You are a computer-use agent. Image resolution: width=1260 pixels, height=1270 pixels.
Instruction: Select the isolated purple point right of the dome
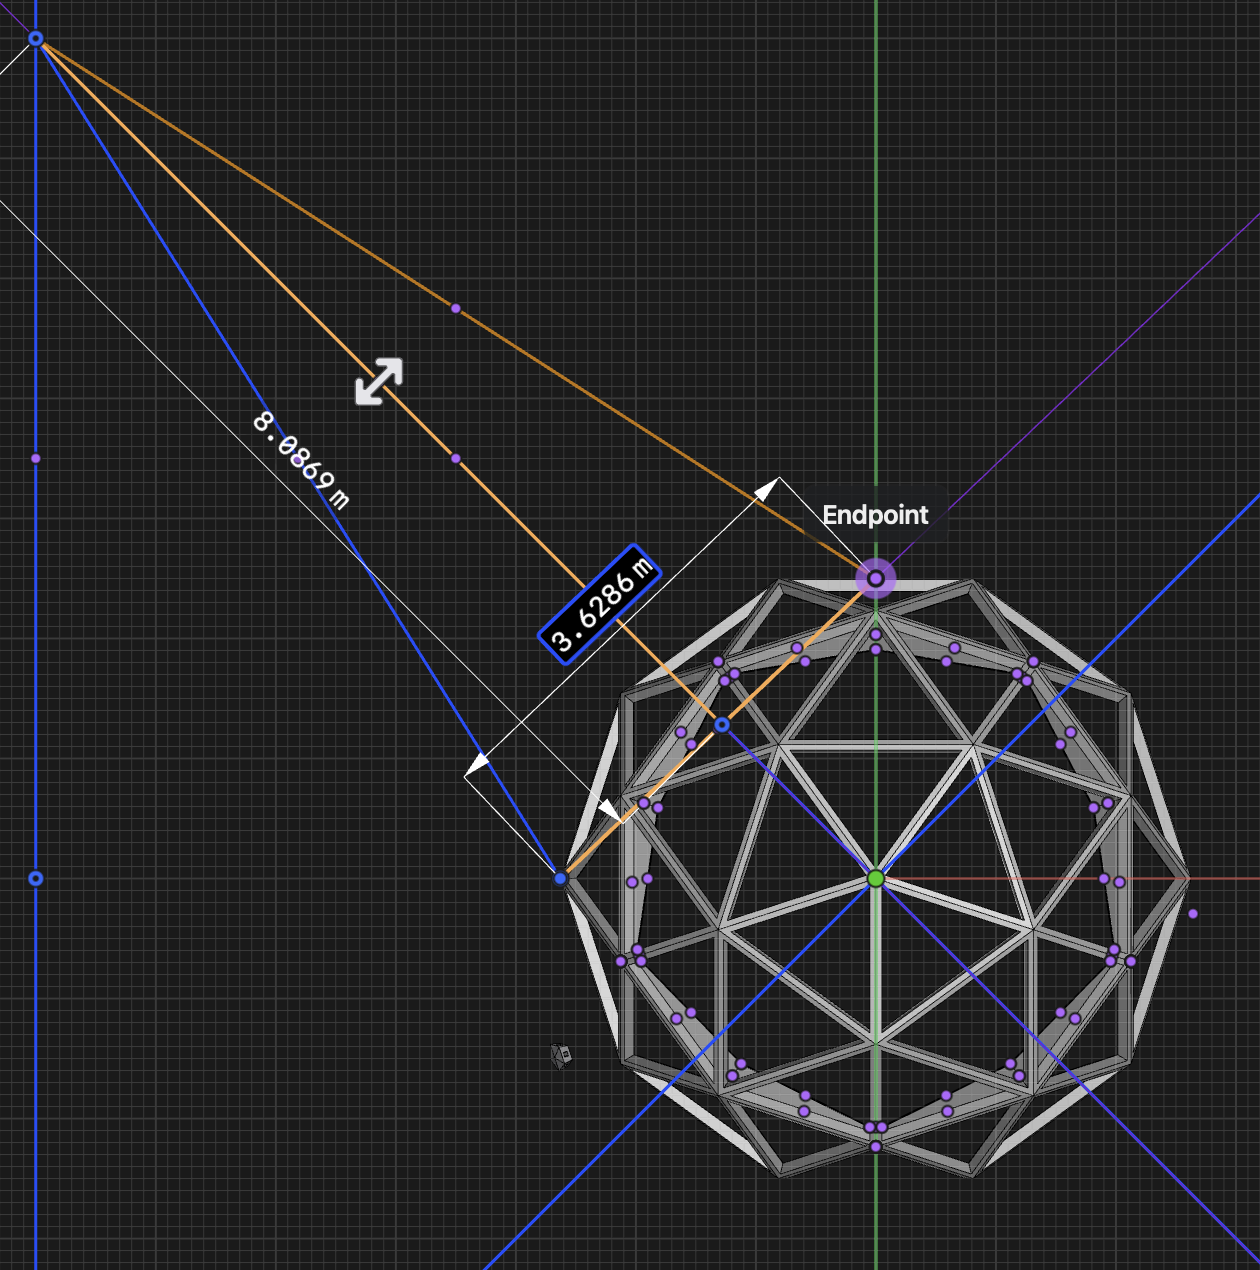pos(1193,914)
